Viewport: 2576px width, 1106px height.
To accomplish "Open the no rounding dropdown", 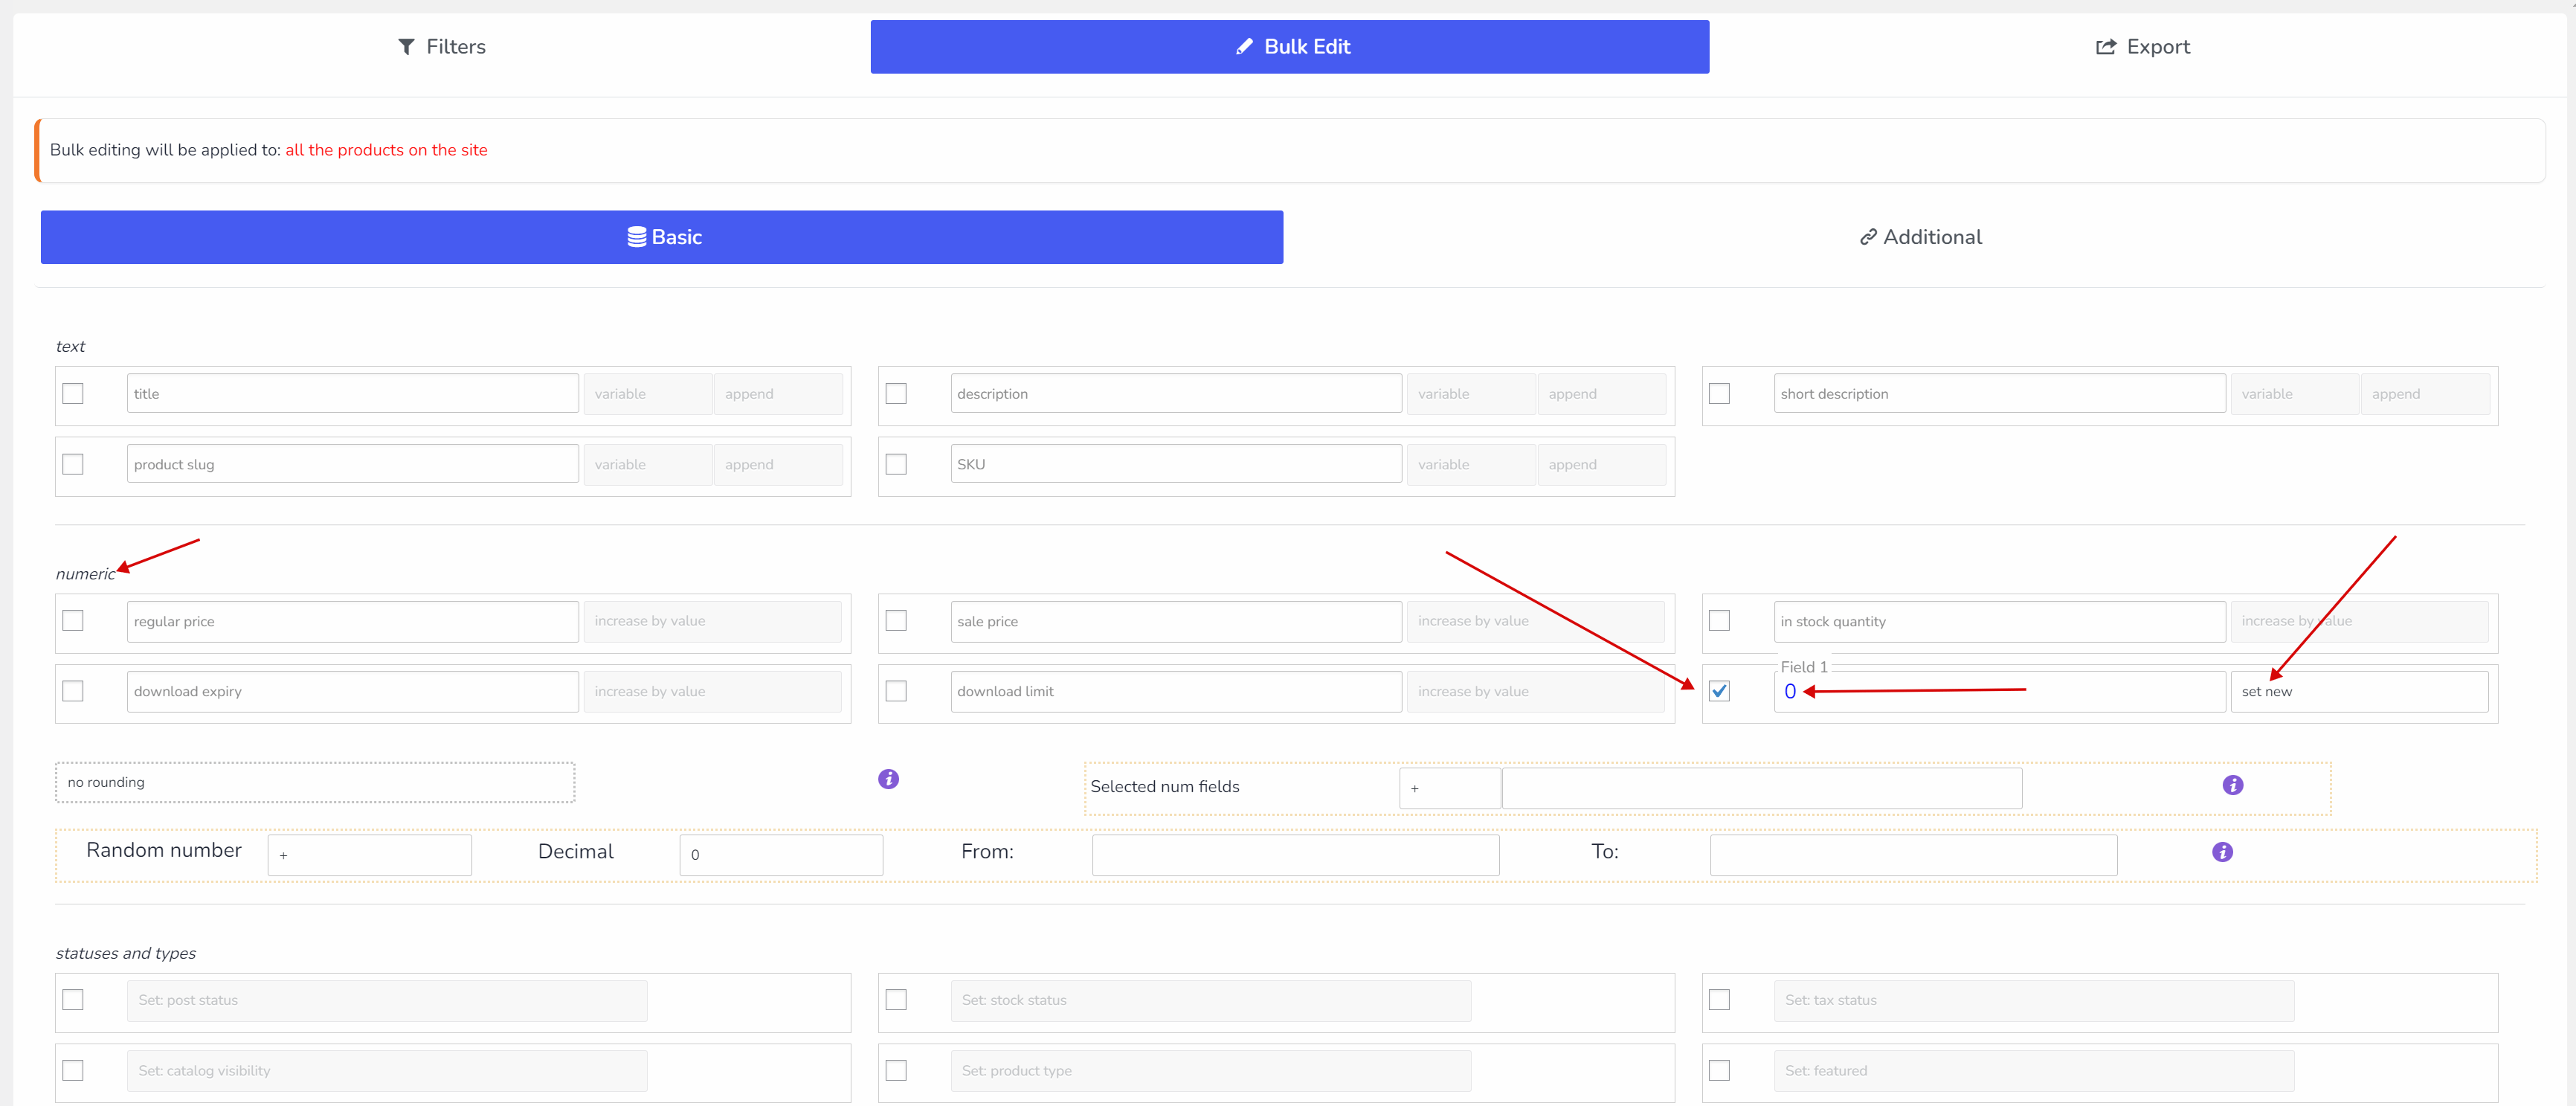I will [x=315, y=783].
